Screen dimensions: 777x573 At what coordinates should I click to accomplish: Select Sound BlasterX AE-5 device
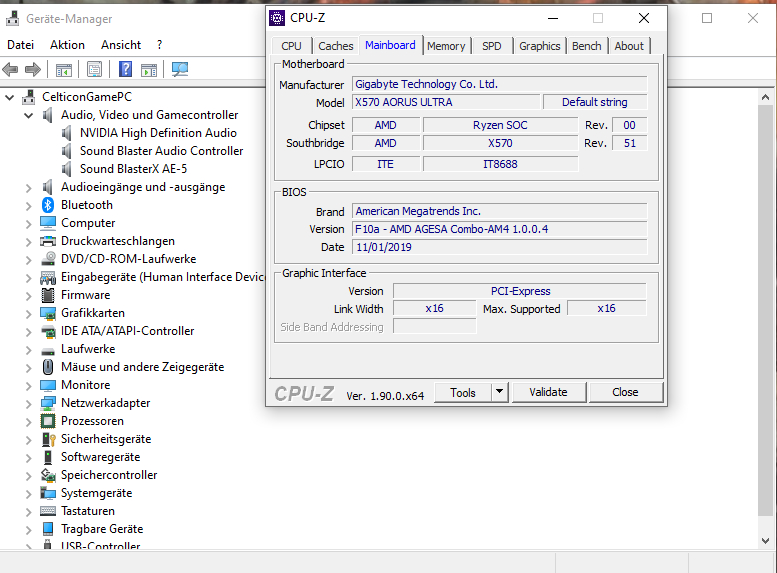click(133, 169)
